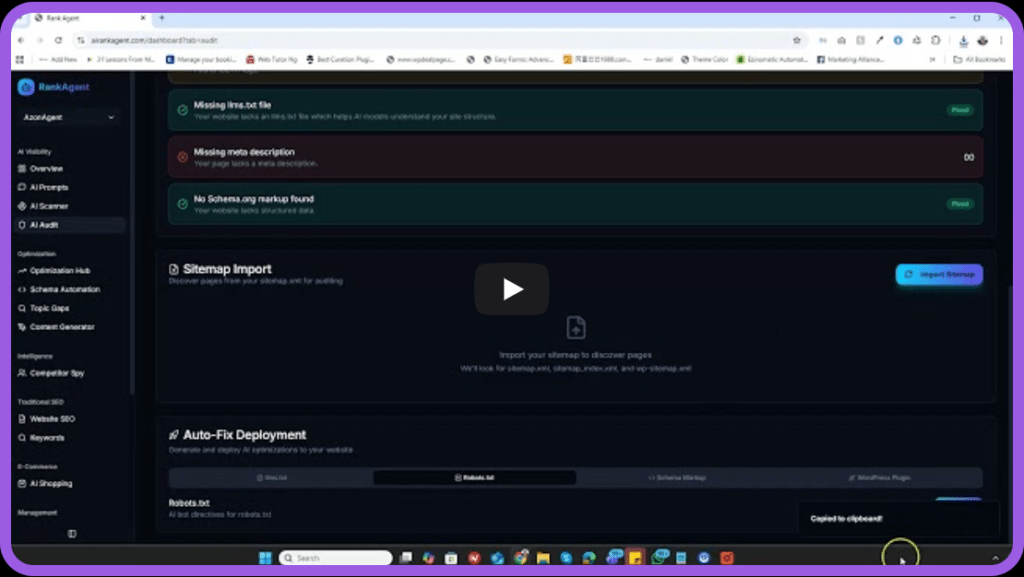Image resolution: width=1024 pixels, height=577 pixels.
Task: Switch to the WordPress Plugin tab
Action: [x=880, y=478]
